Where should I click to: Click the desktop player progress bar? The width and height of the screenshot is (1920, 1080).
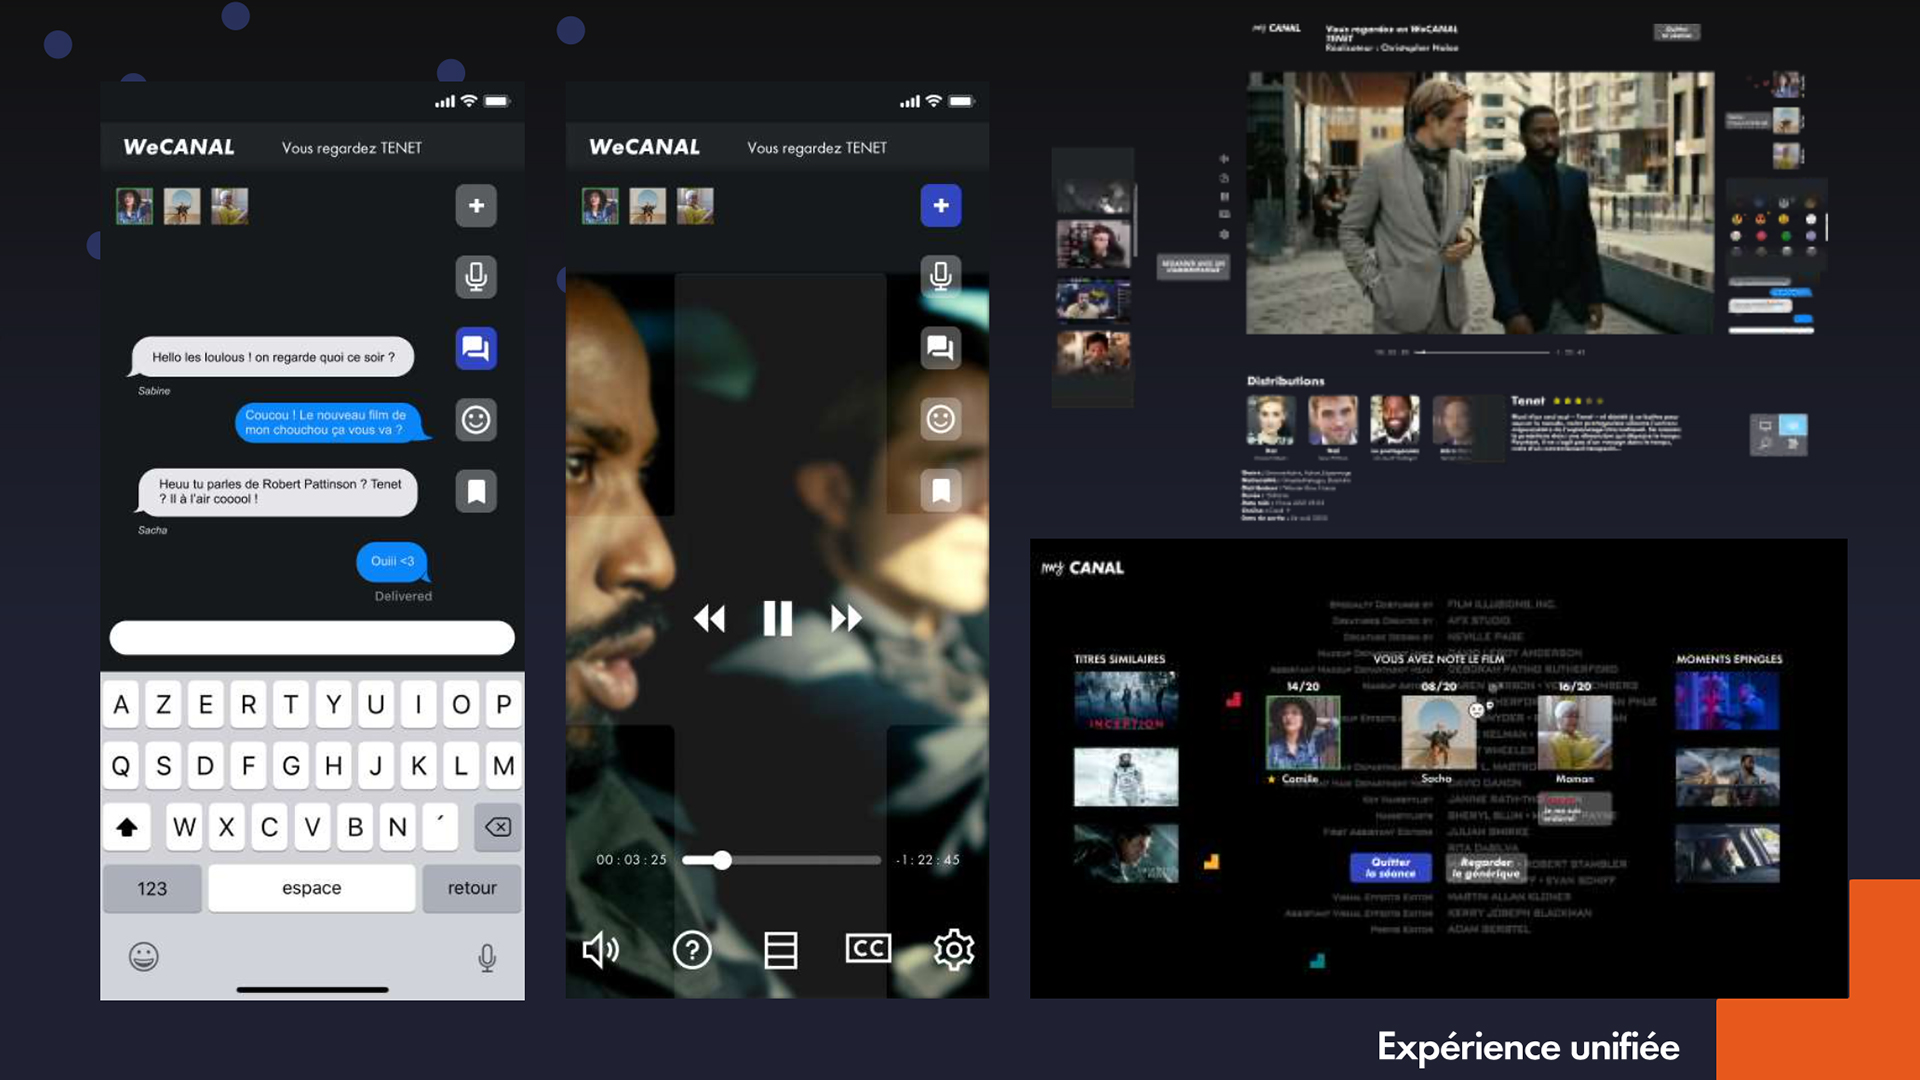coord(1482,352)
